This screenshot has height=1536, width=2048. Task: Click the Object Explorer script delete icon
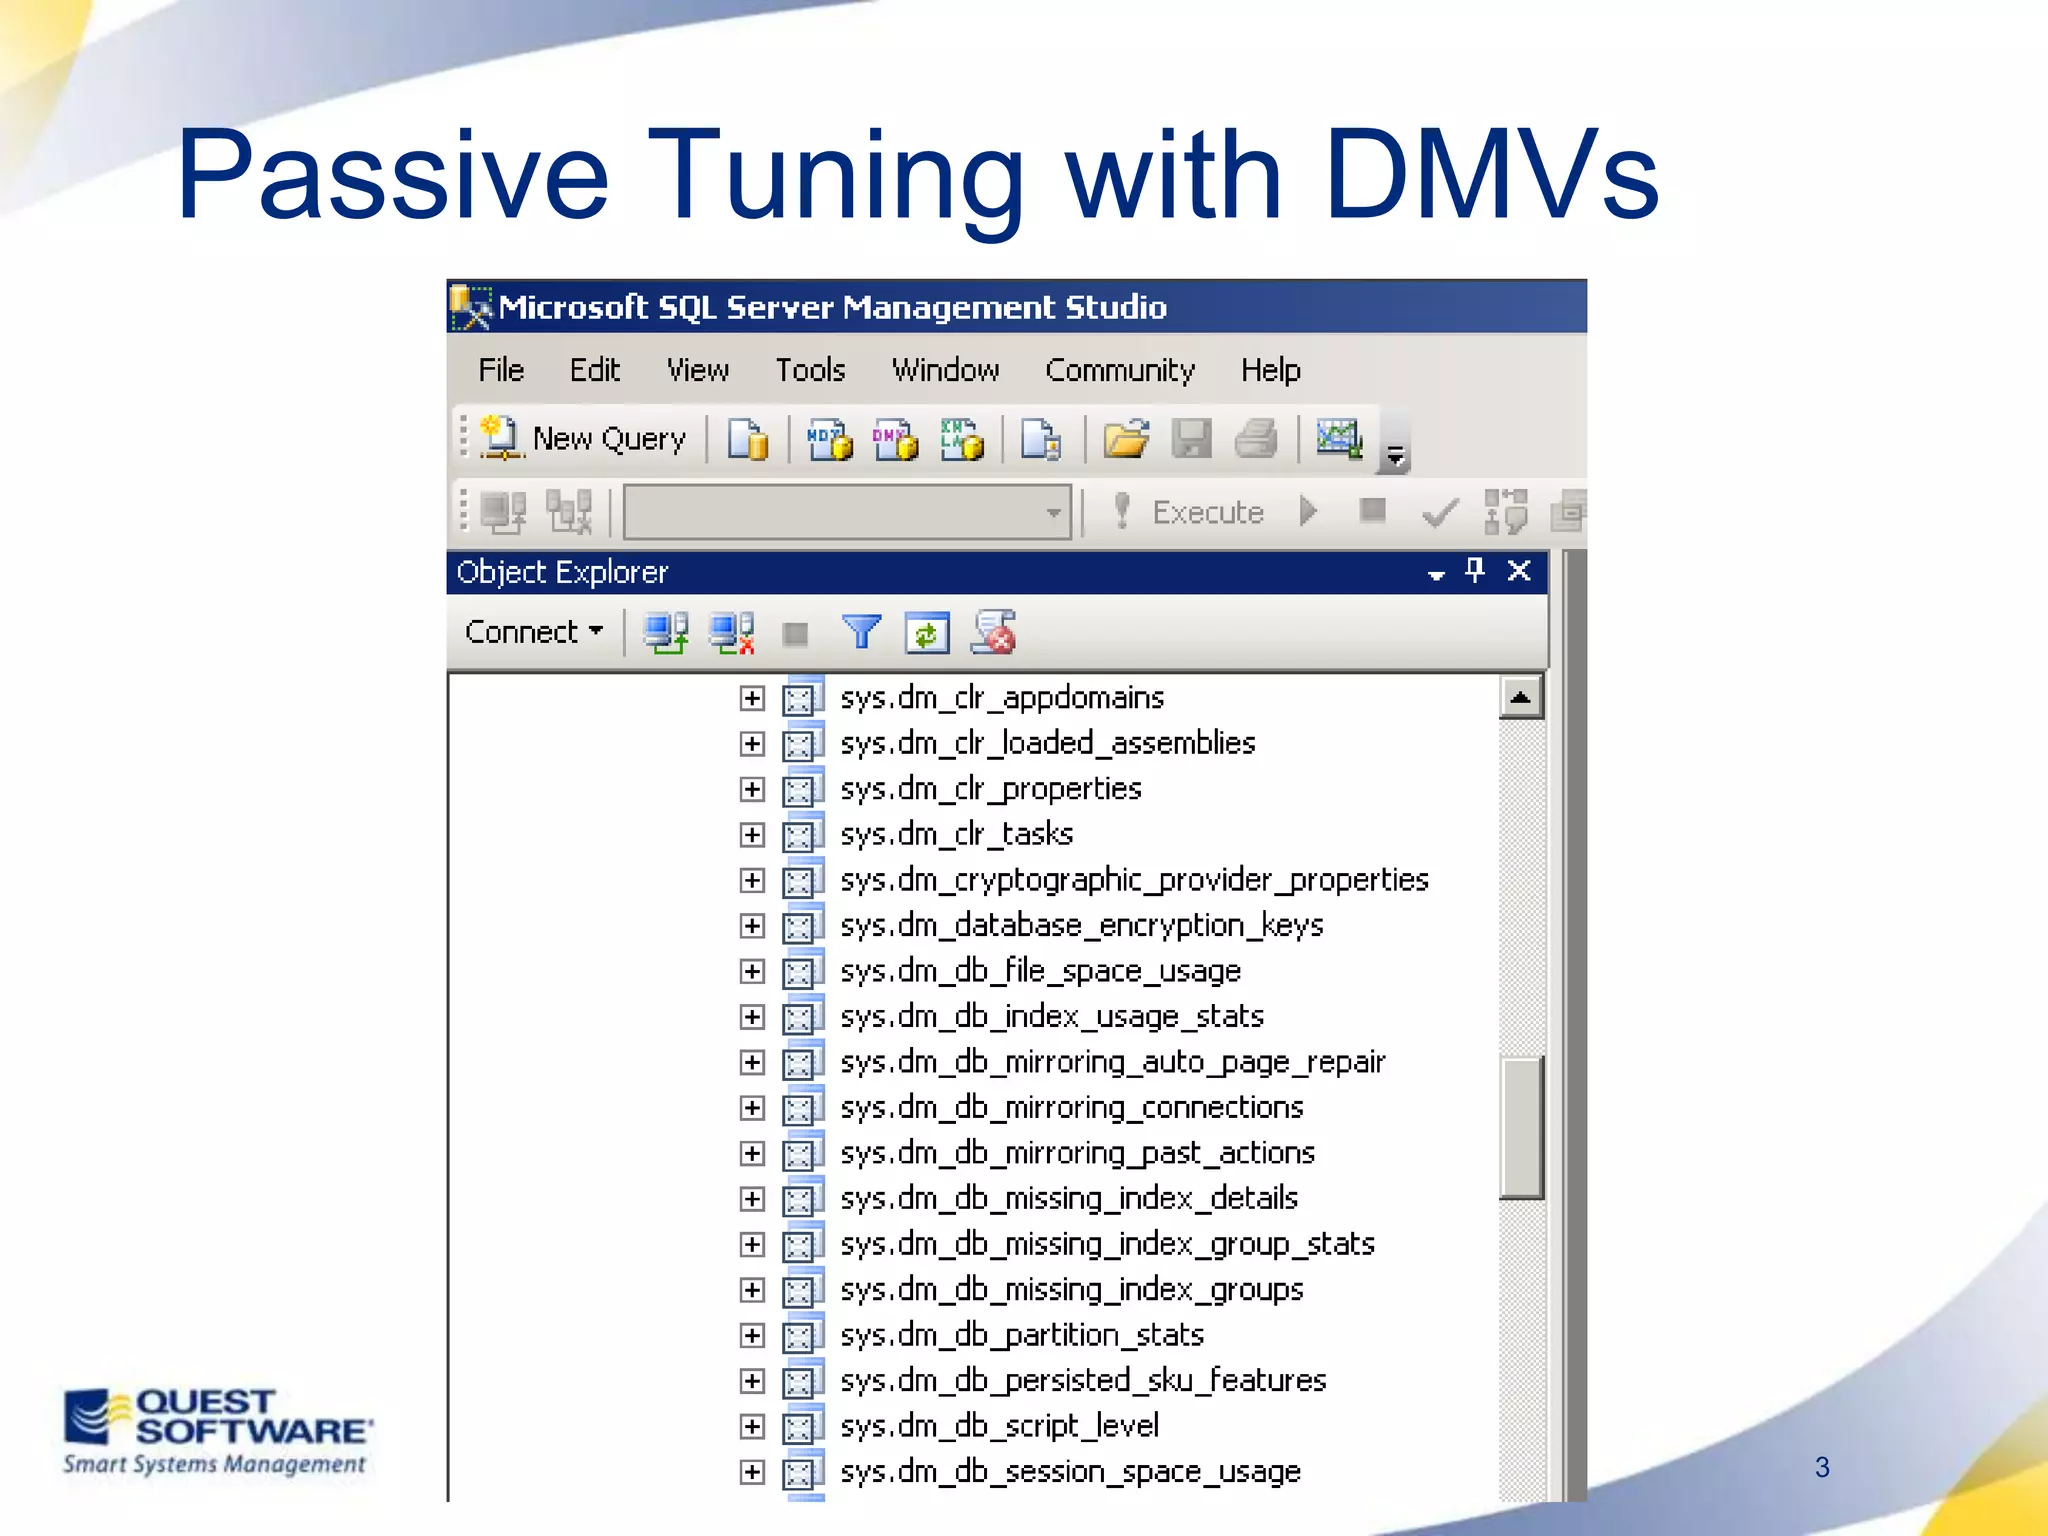tap(994, 633)
